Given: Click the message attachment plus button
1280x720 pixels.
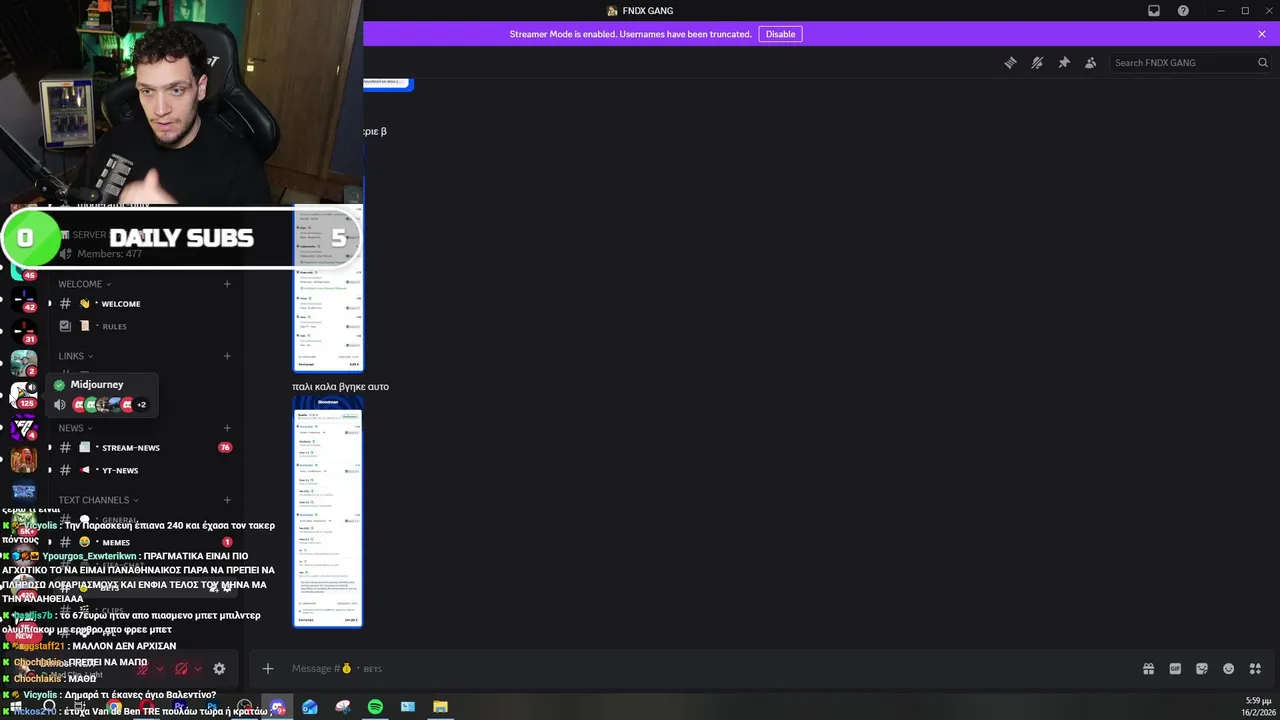Looking at the screenshot, I should pos(268,668).
